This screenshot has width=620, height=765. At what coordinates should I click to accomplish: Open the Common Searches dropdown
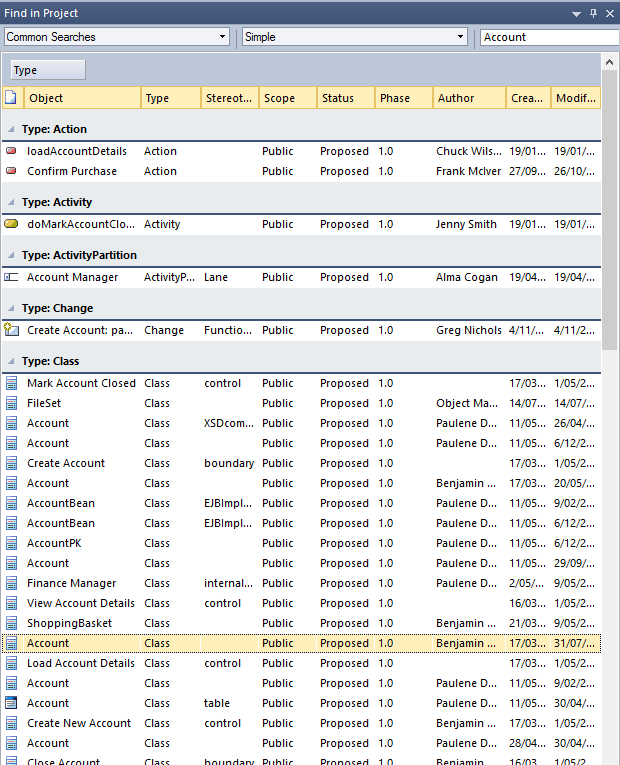coord(222,37)
